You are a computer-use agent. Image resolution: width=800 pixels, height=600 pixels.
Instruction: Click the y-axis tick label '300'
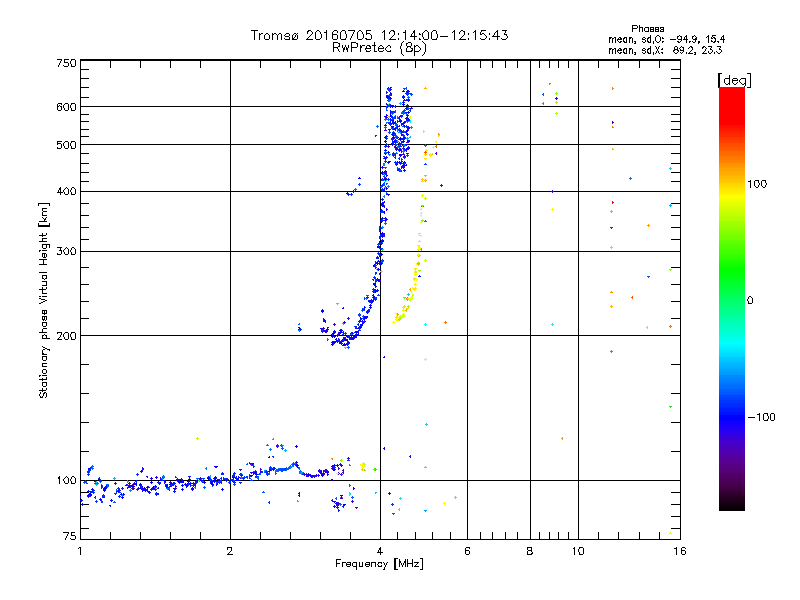pyautogui.click(x=67, y=251)
